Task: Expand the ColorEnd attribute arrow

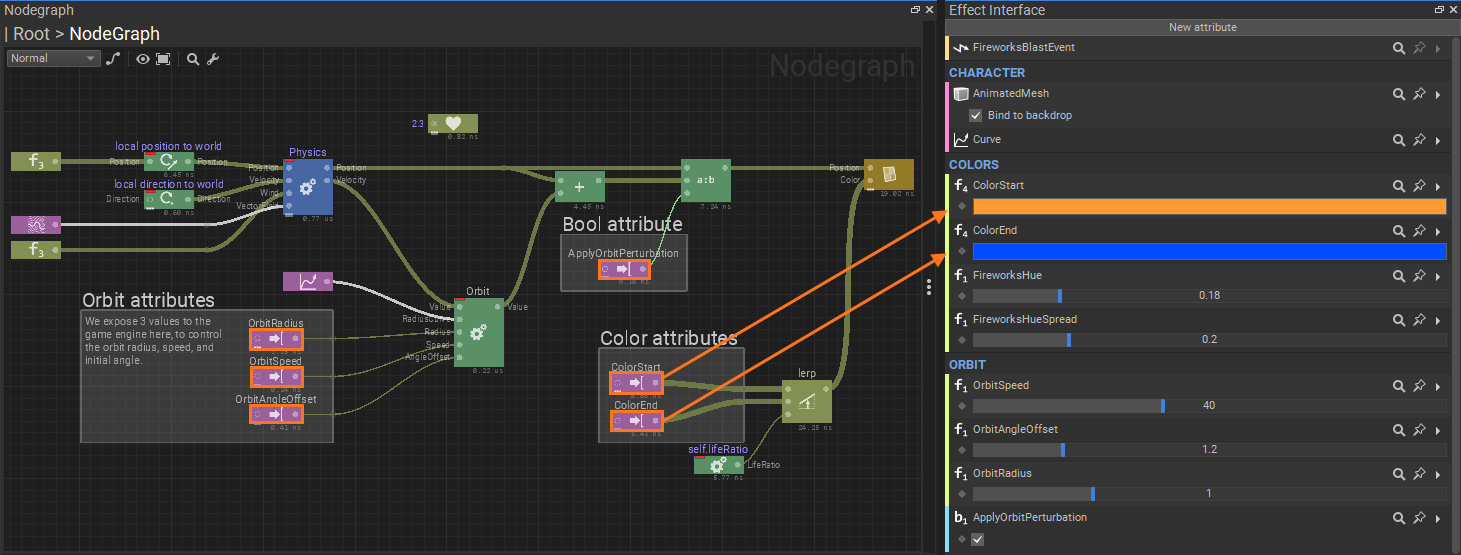Action: coord(1438,231)
